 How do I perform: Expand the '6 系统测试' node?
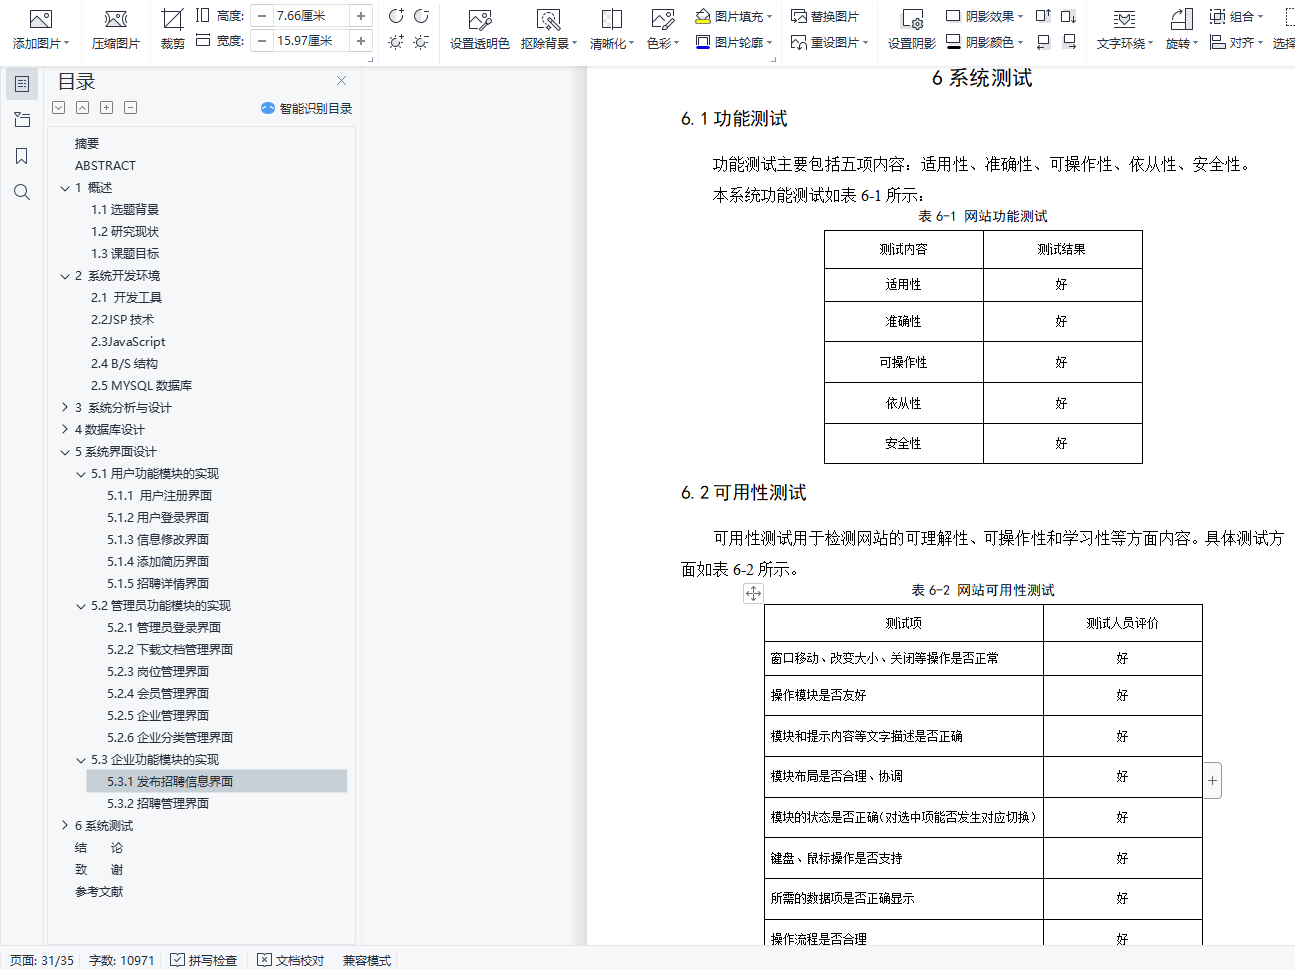(x=65, y=826)
